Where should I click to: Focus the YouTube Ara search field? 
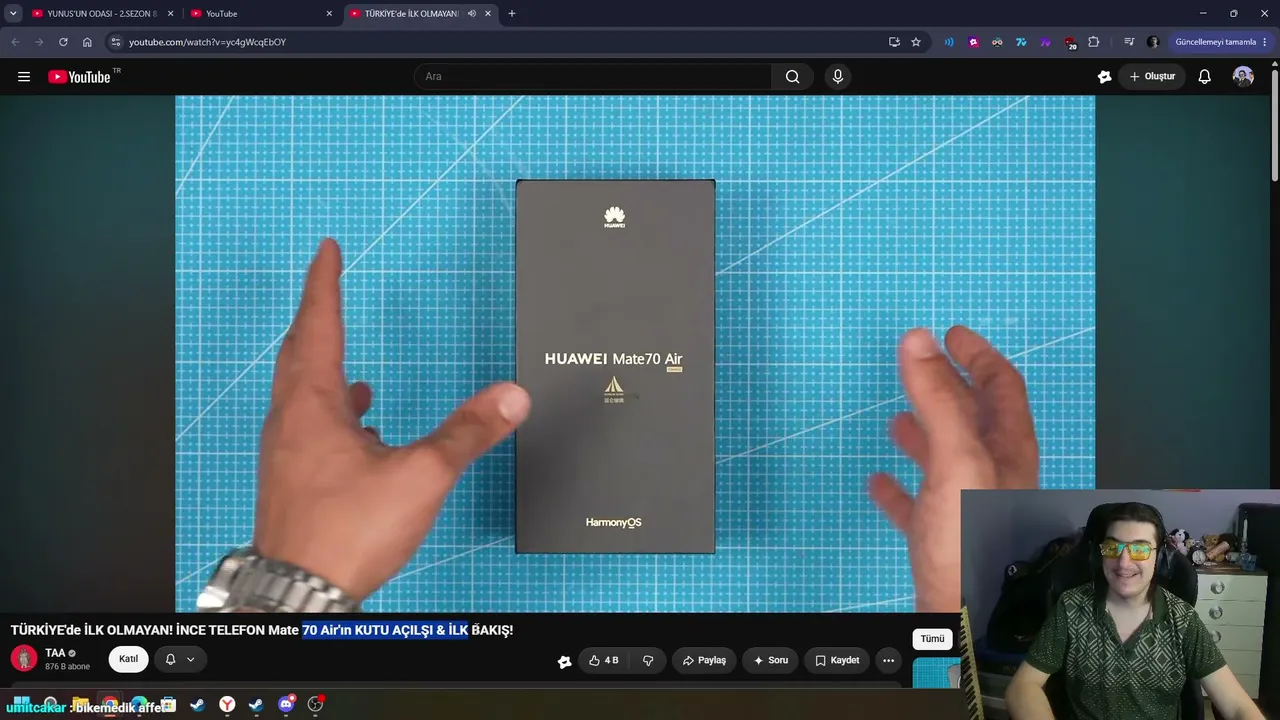tap(593, 77)
